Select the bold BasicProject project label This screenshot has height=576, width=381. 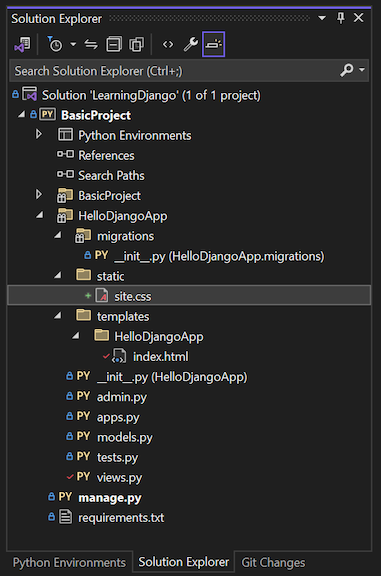pos(96,115)
